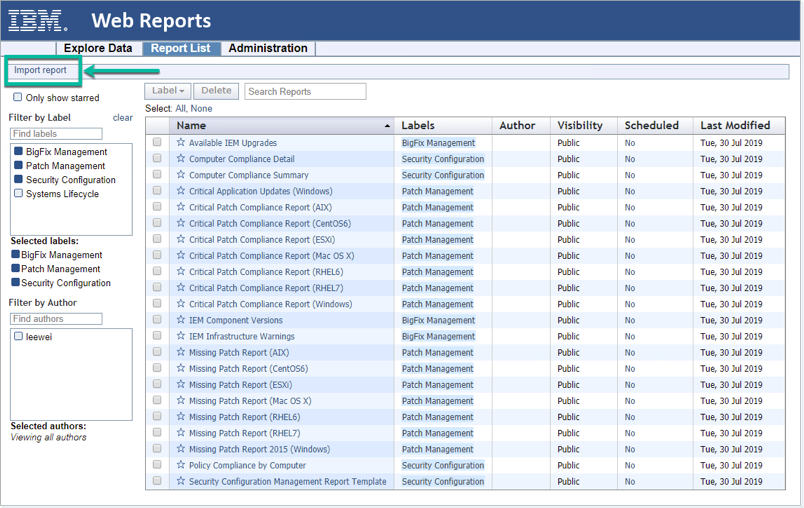Star Critical Patch Compliance Report (RHEL7)
The height and width of the screenshot is (508, 804).
(x=180, y=288)
